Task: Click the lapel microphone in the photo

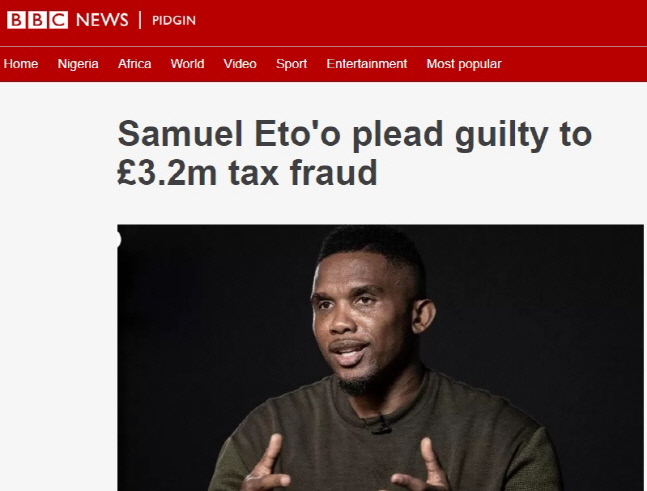Action: (x=380, y=427)
